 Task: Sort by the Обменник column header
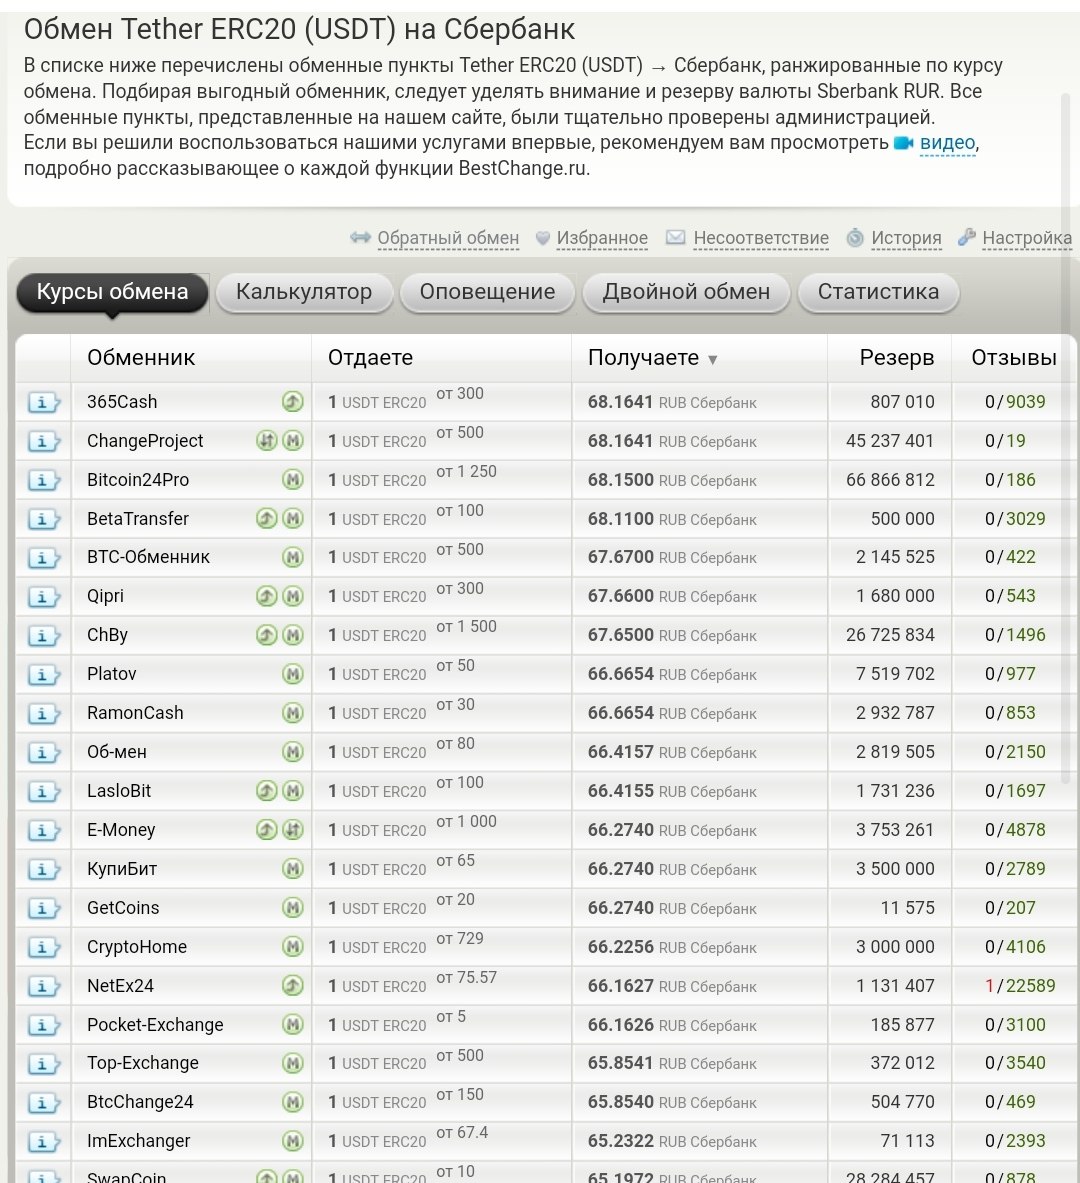141,358
